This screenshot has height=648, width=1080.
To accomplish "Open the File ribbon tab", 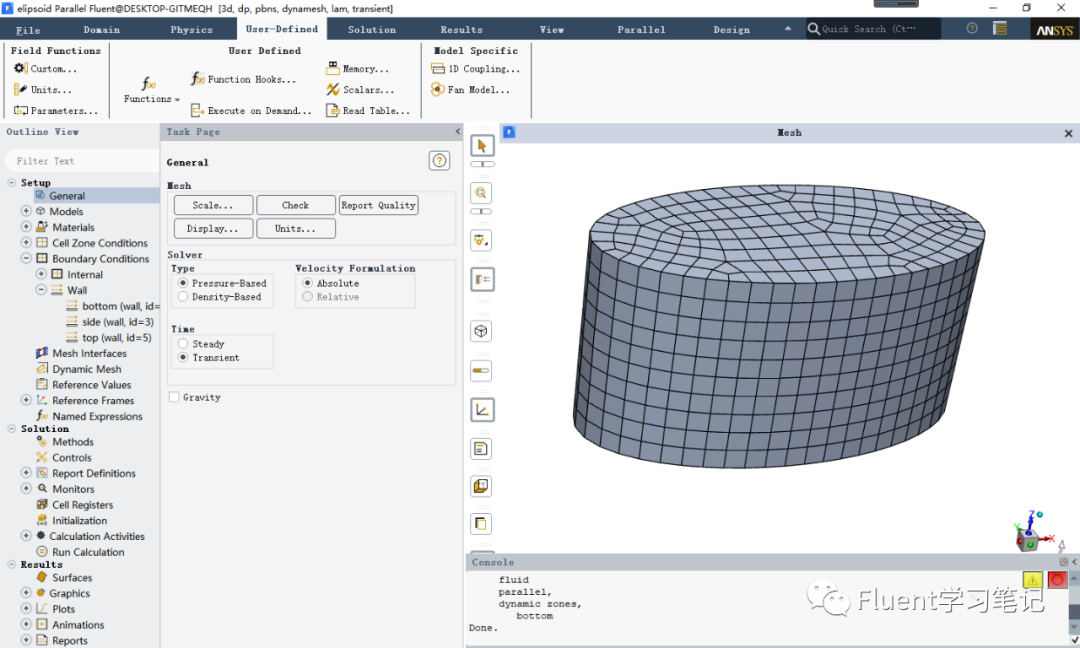I will pyautogui.click(x=28, y=30).
